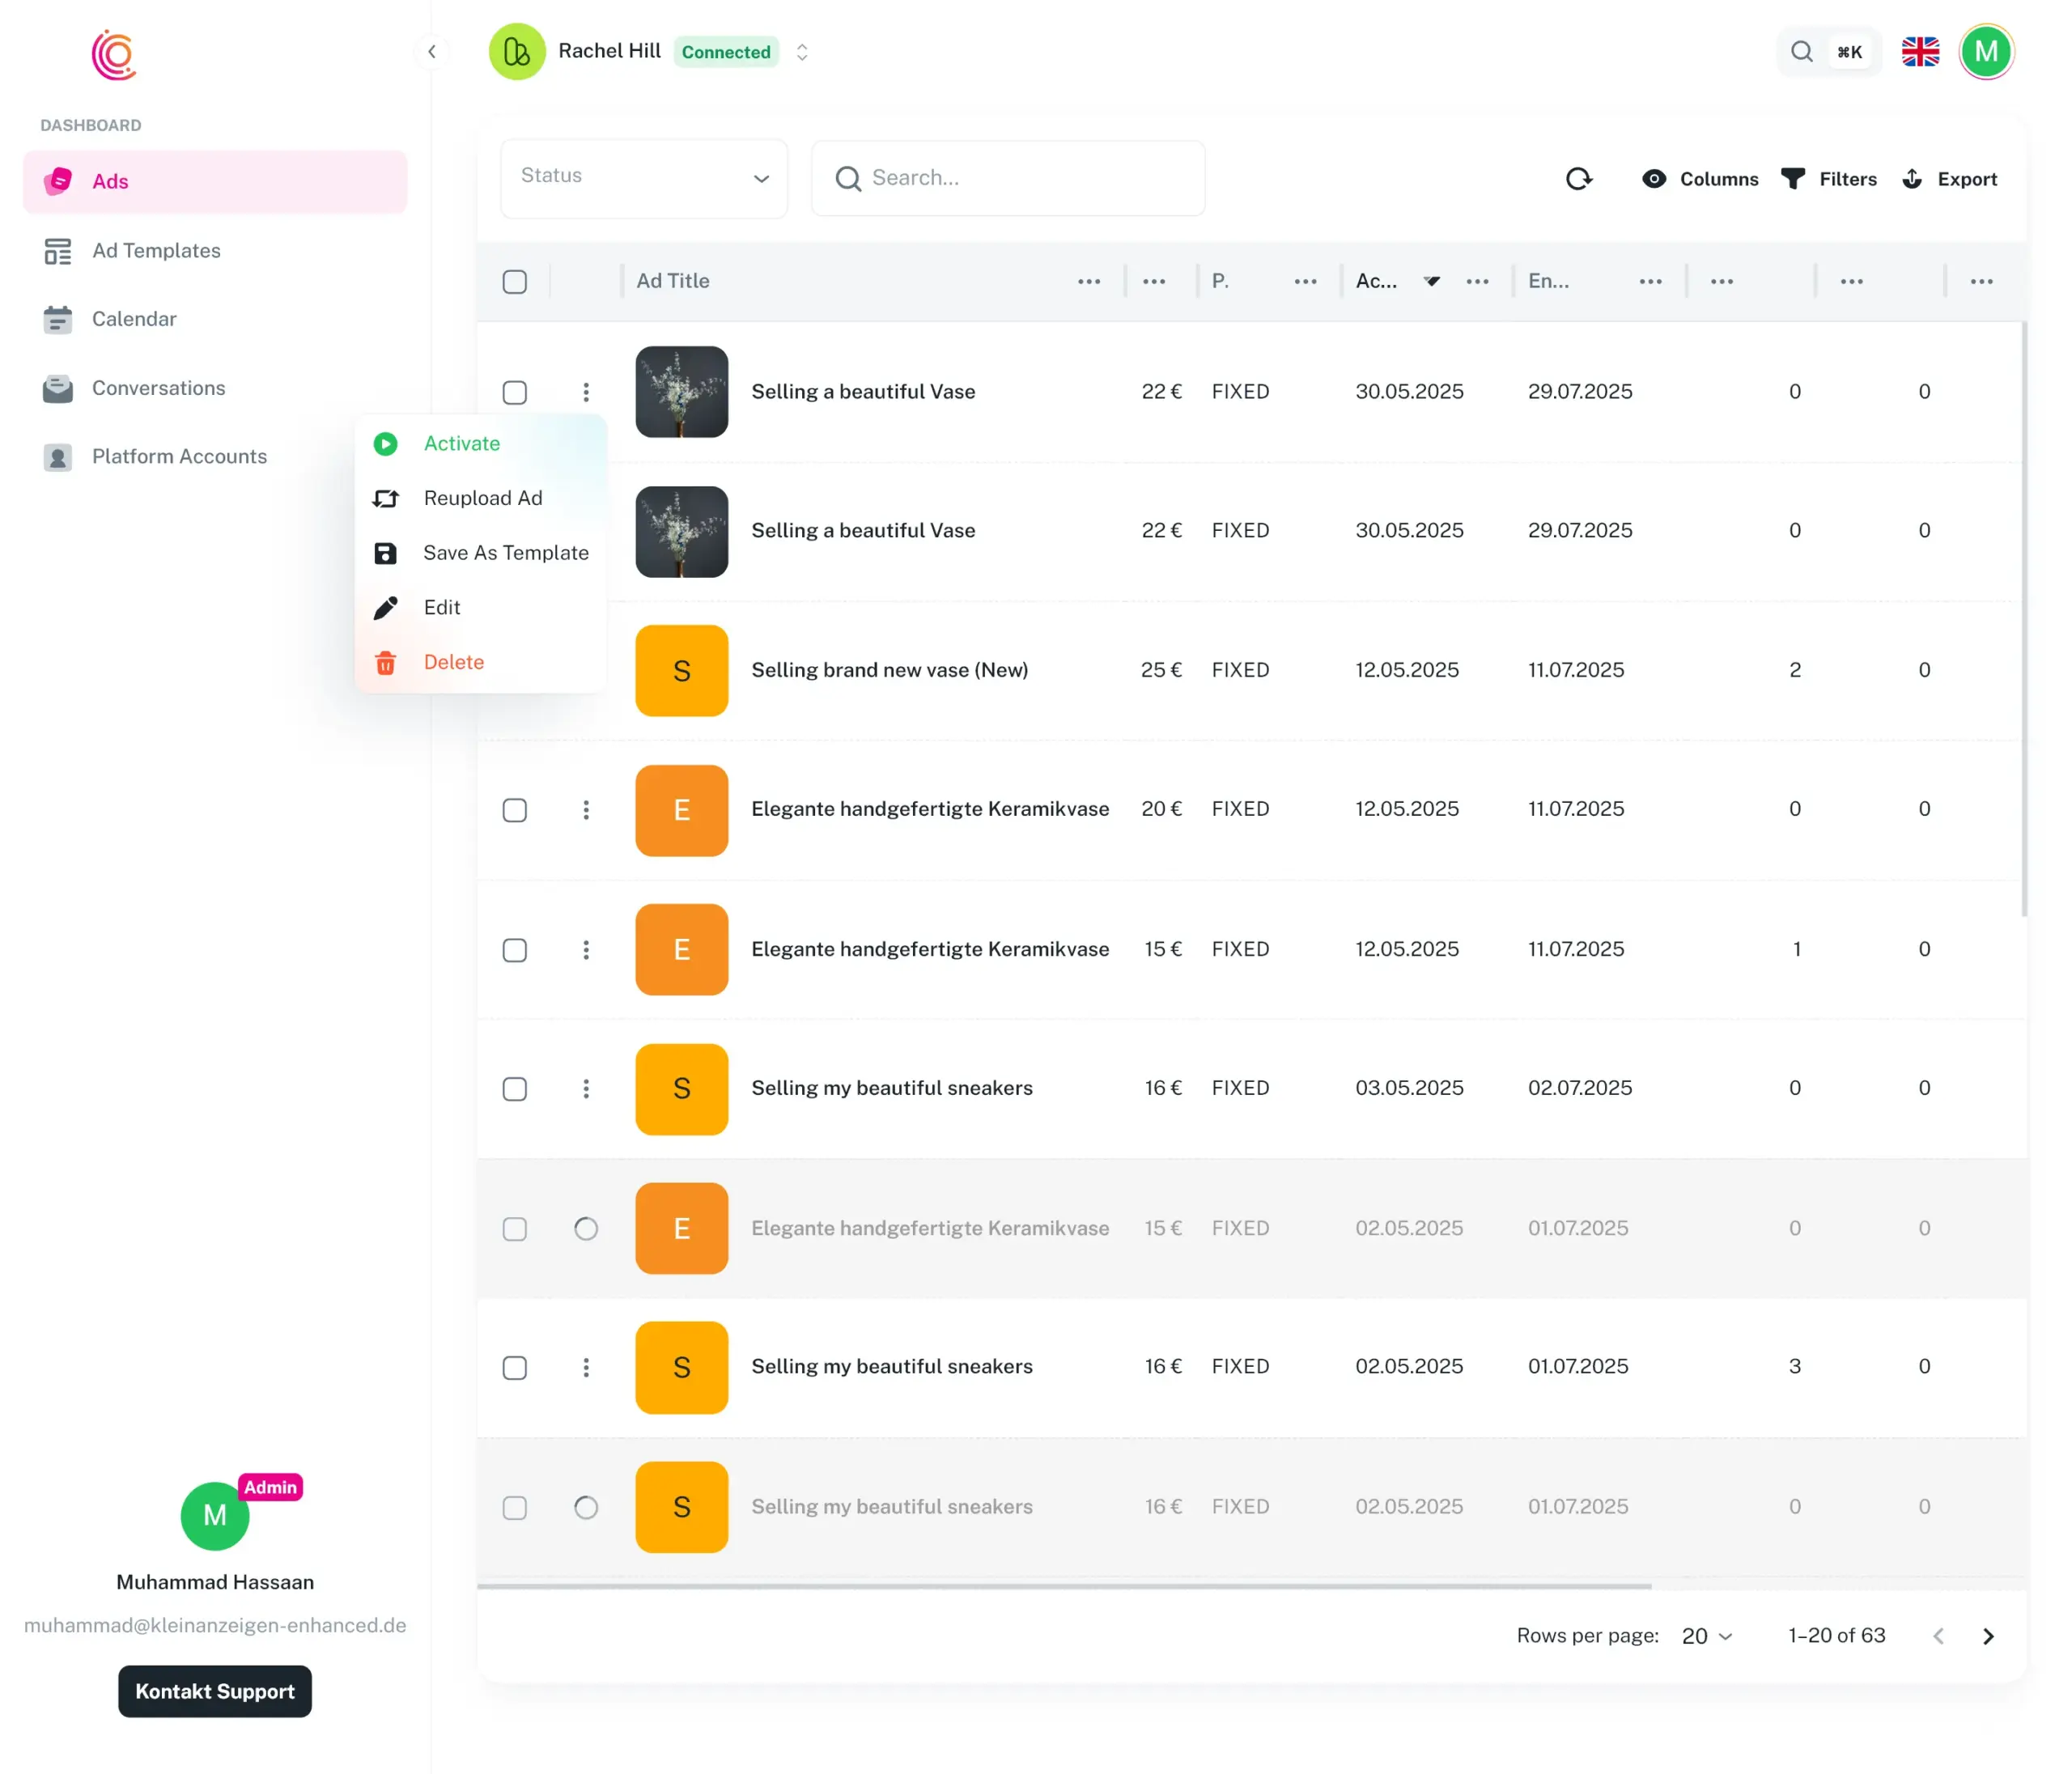This screenshot has height=1774, width=2072.
Task: Click the refresh table icon
Action: [x=1578, y=179]
